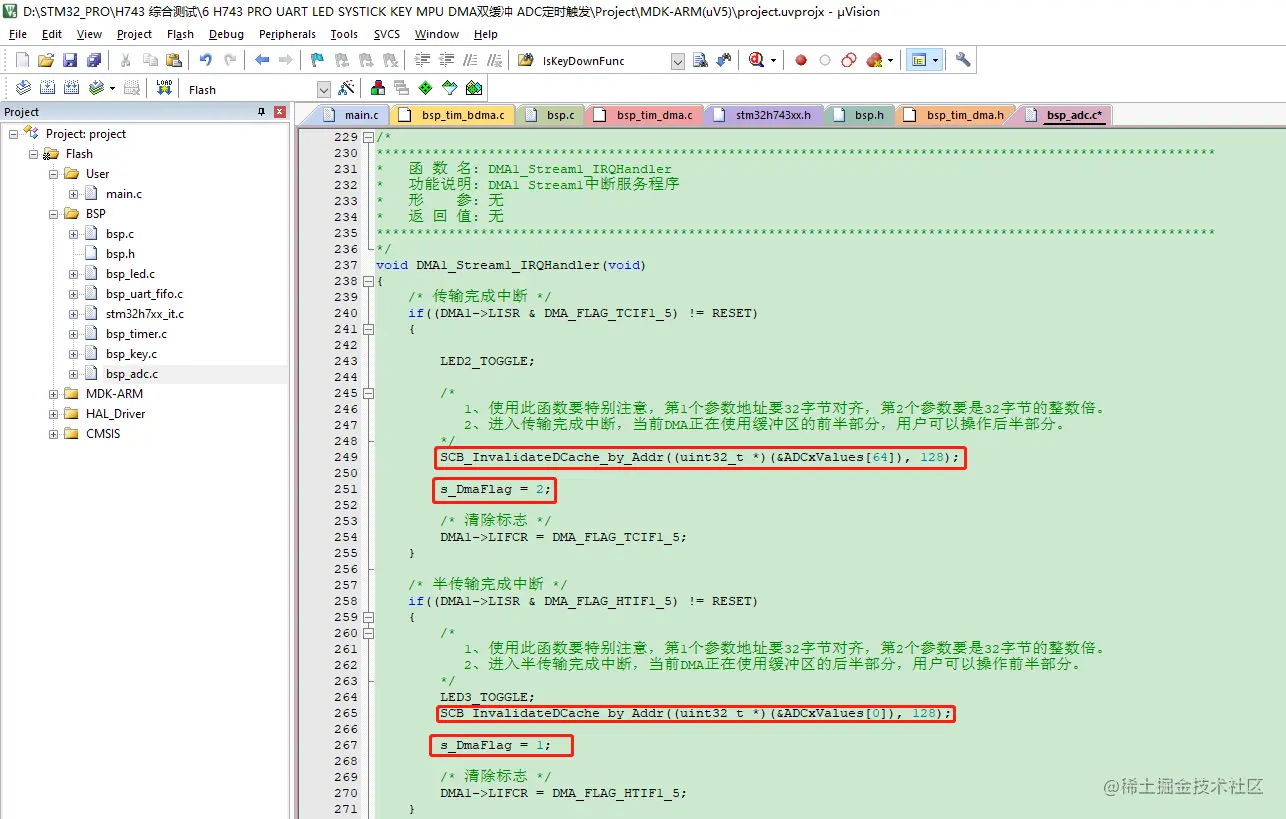Open the window layout dropdown button
This screenshot has height=819, width=1286.
click(x=924, y=60)
